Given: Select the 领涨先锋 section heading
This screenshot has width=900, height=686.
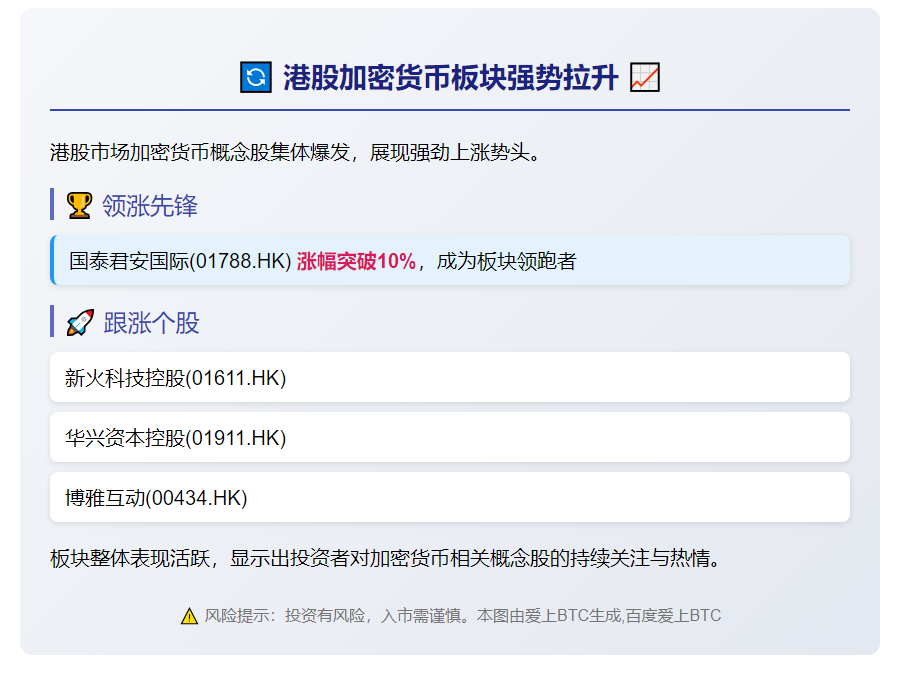Looking at the screenshot, I should 150,206.
